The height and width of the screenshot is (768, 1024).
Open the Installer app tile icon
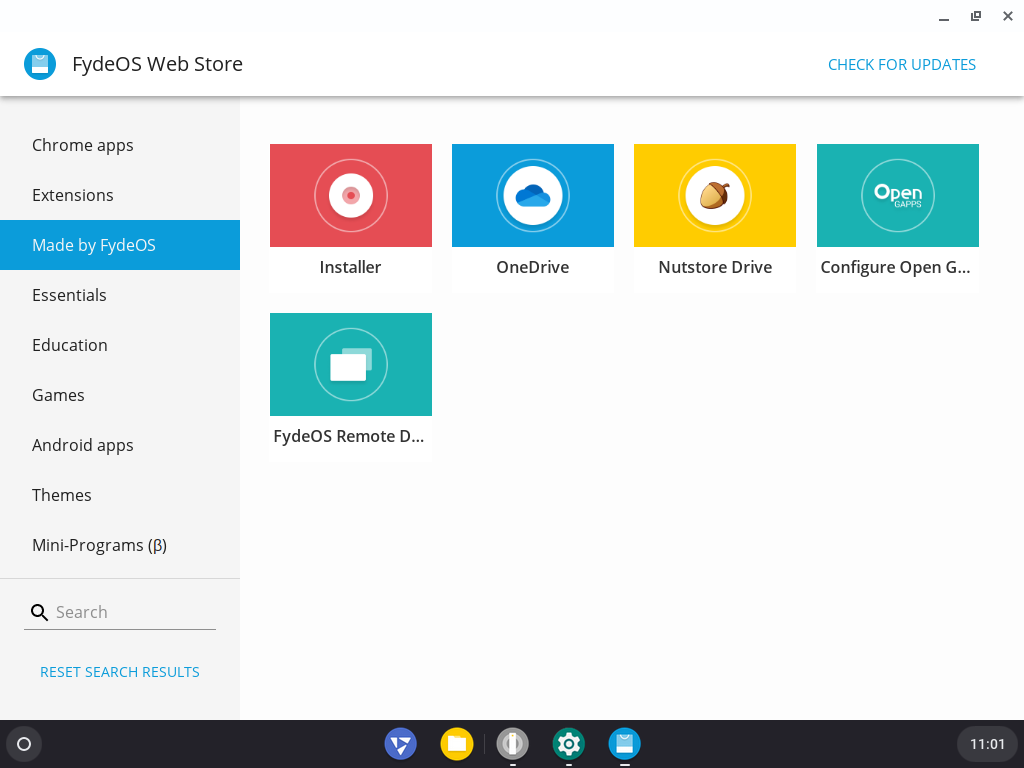(x=351, y=195)
